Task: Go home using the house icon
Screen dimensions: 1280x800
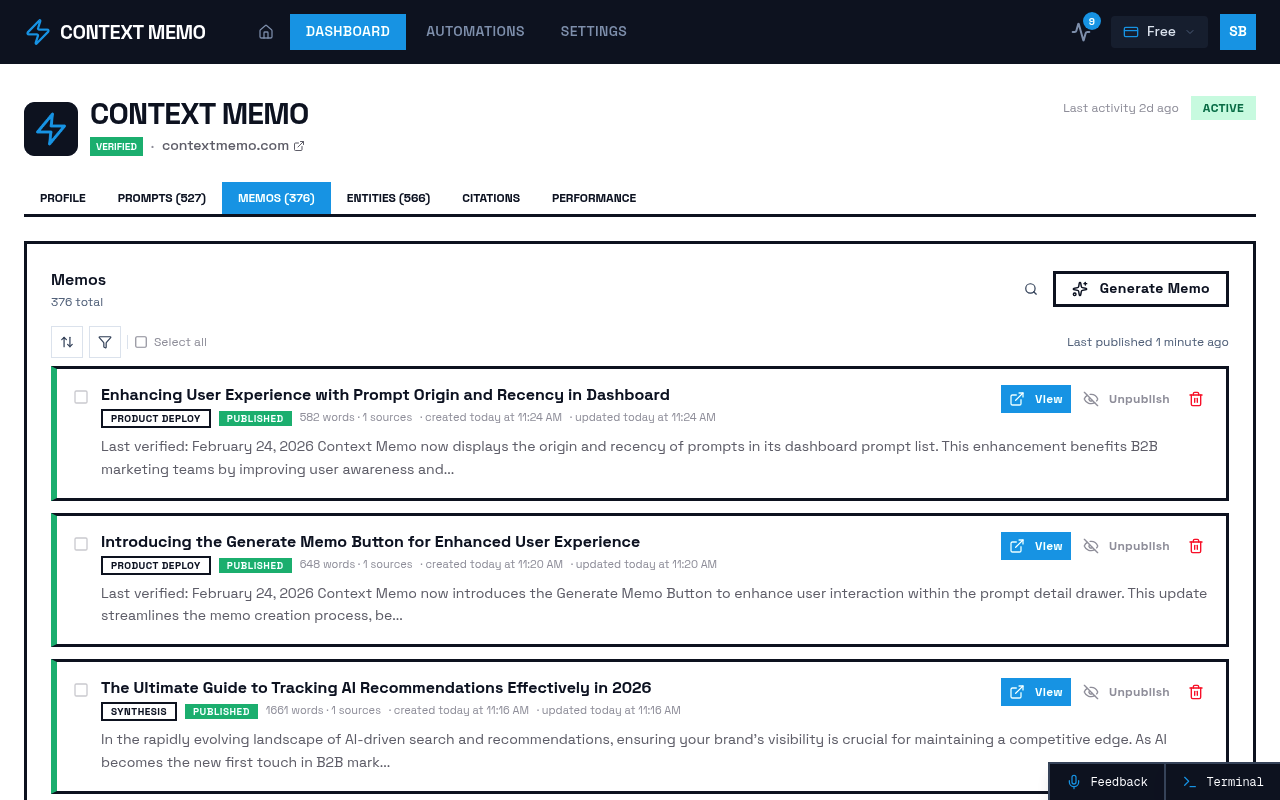Action: (x=266, y=31)
